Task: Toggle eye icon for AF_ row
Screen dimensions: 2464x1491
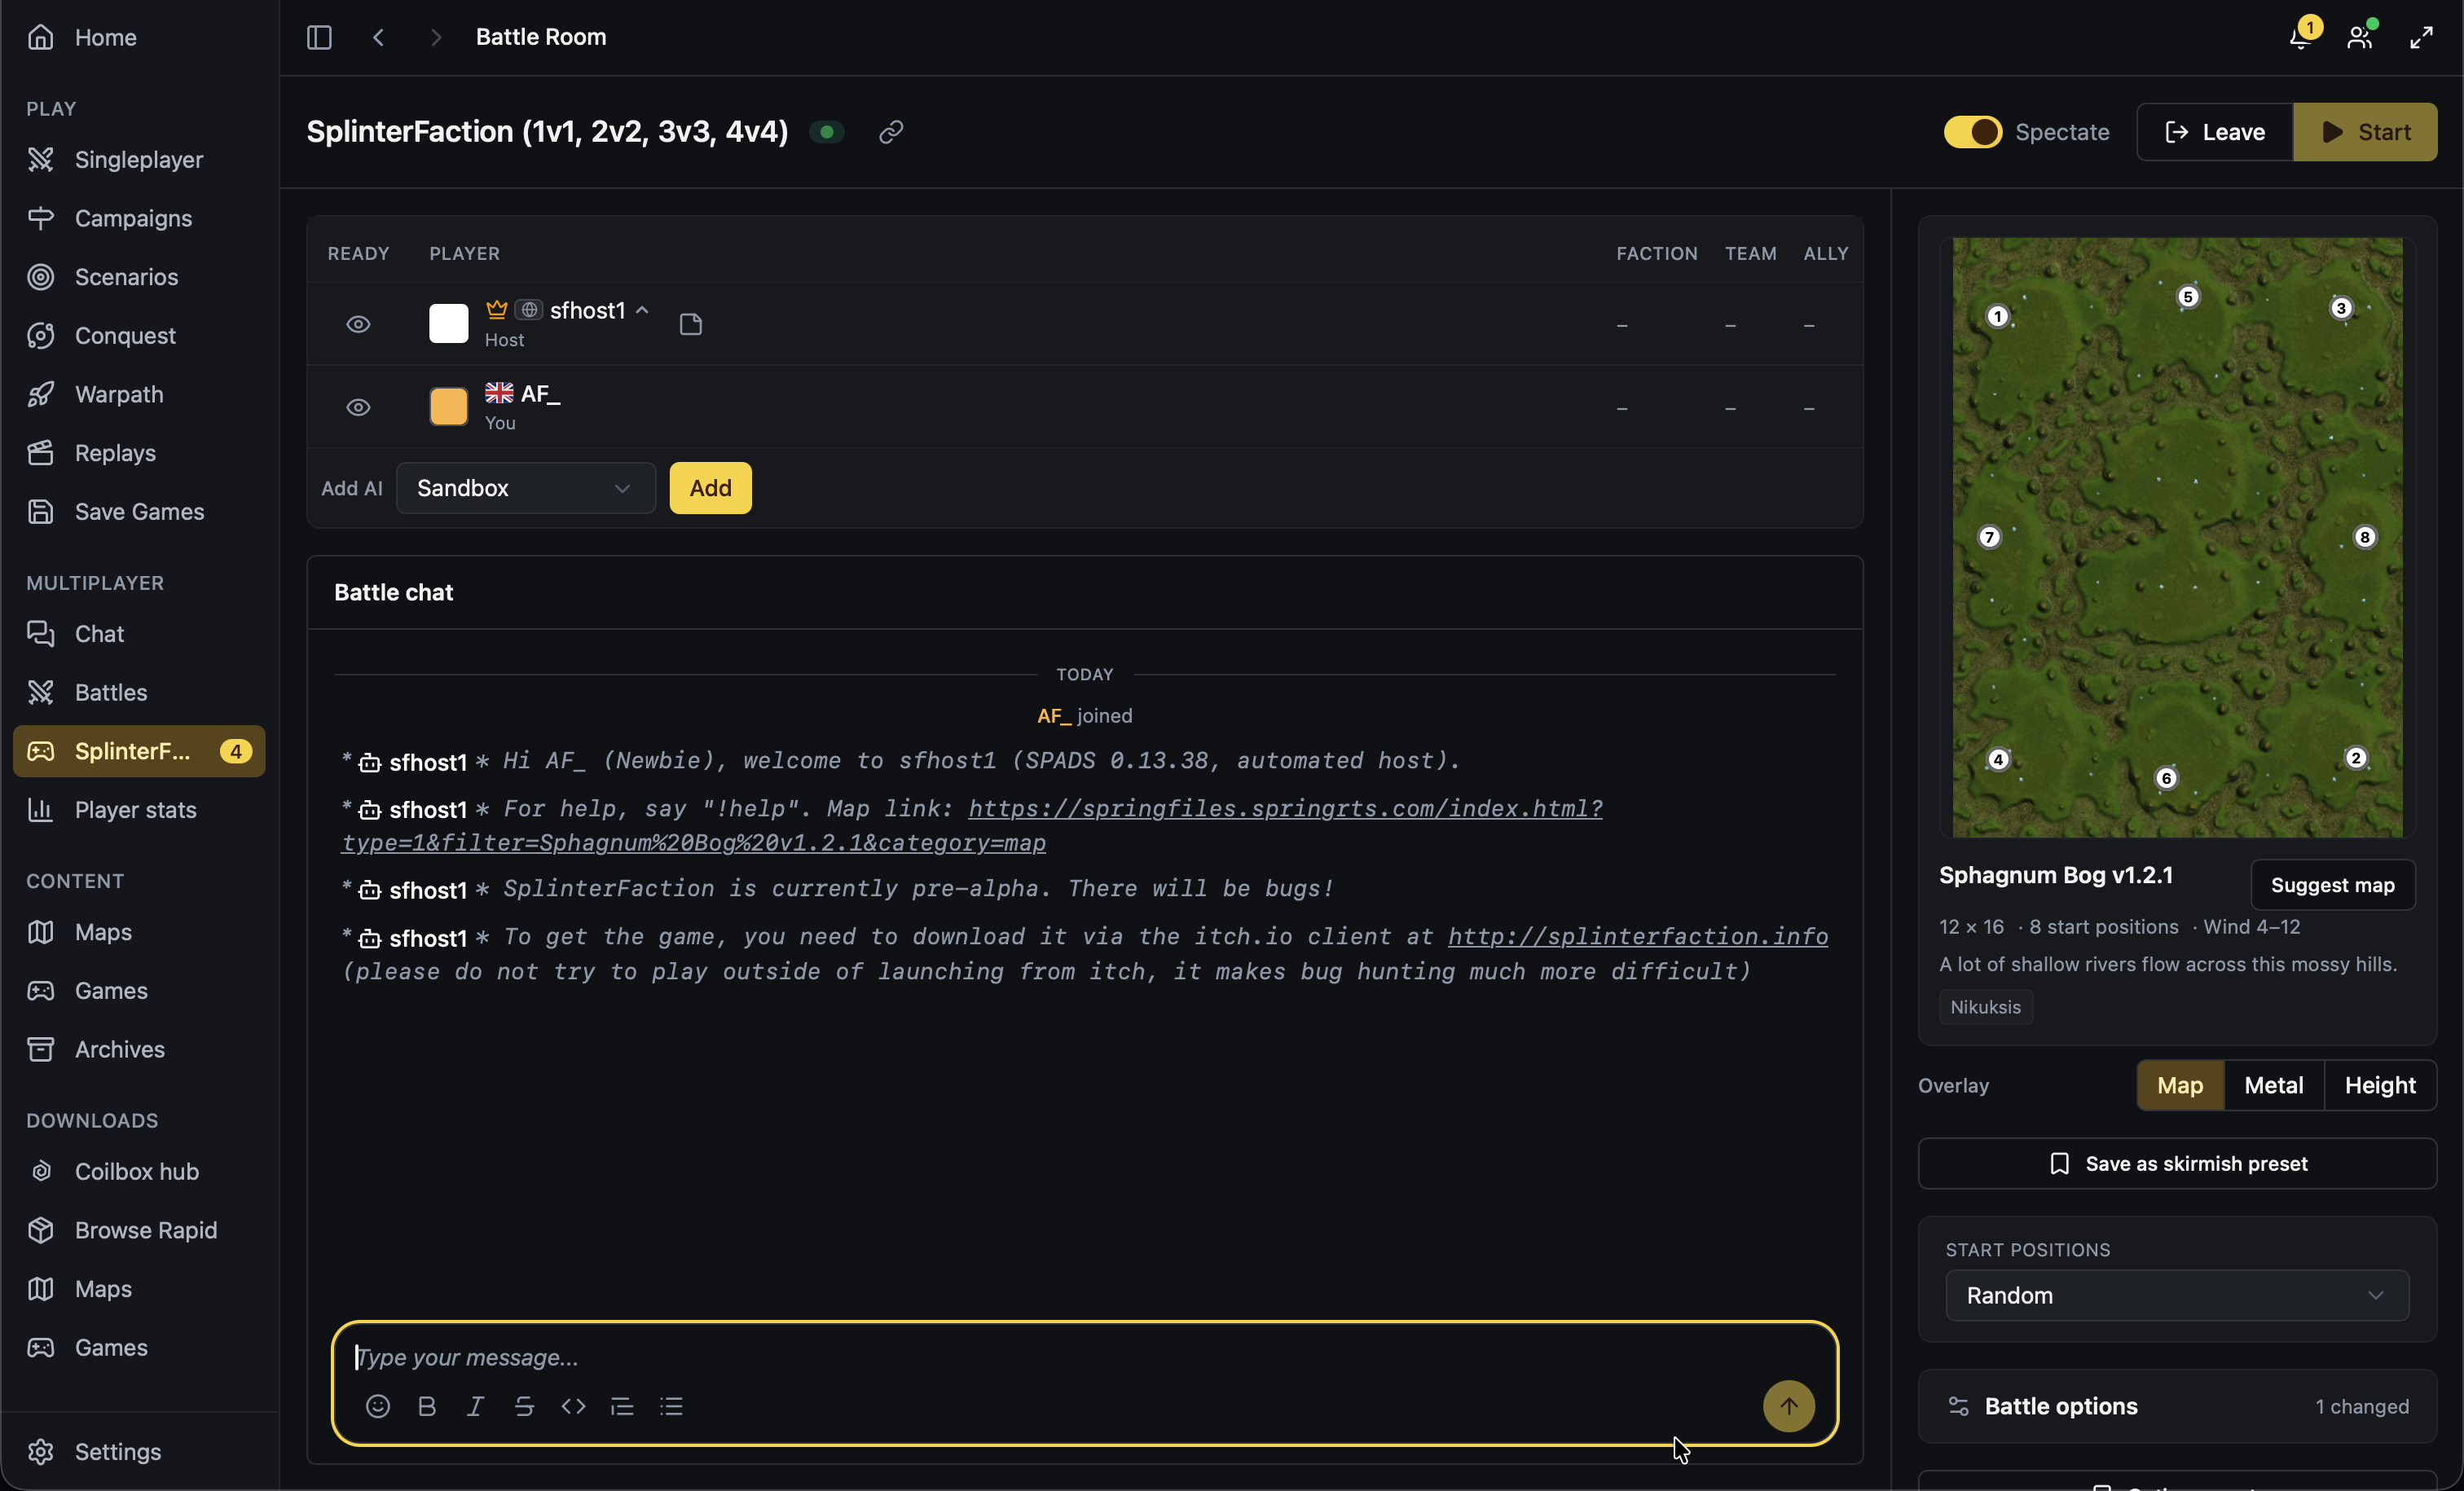Action: pos(358,407)
